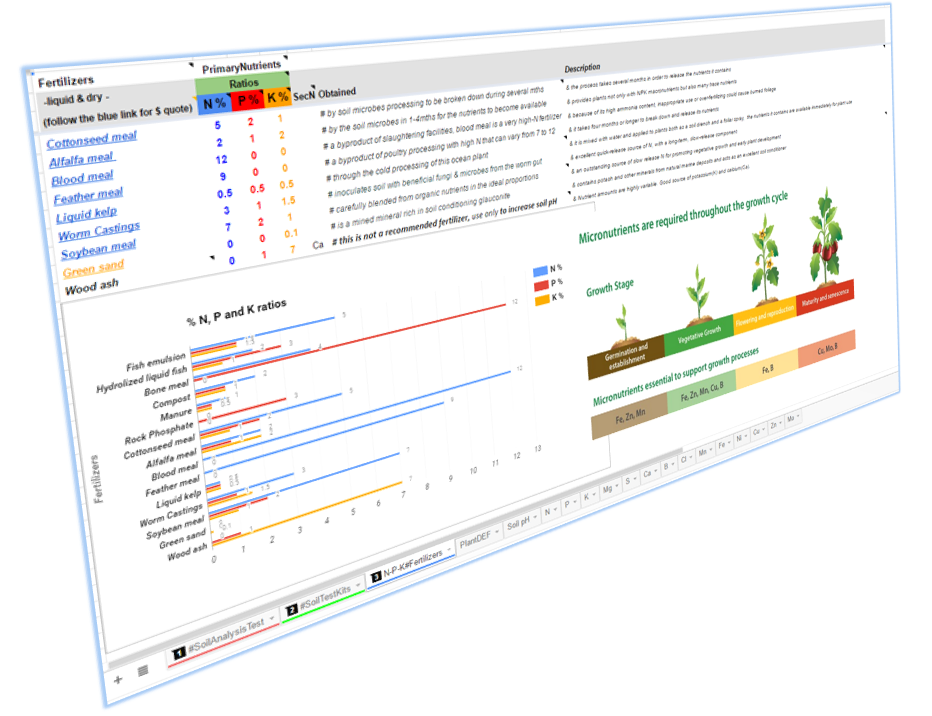Open the Ca tab dropdown arrow
Image resolution: width=932 pixels, height=716 pixels.
pyautogui.click(x=656, y=471)
